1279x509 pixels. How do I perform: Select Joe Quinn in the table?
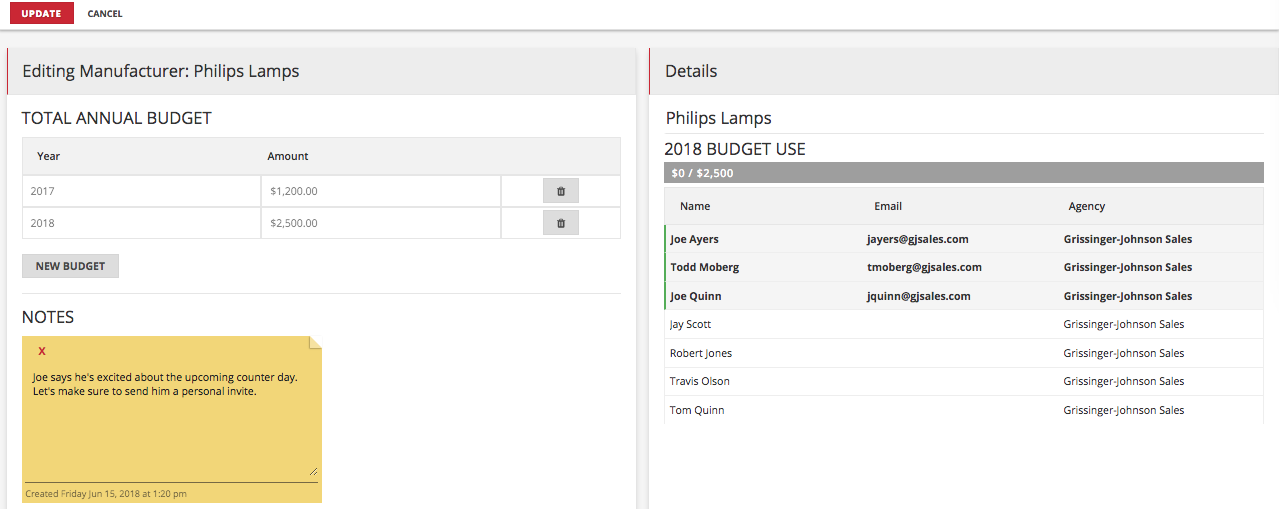click(x=696, y=296)
